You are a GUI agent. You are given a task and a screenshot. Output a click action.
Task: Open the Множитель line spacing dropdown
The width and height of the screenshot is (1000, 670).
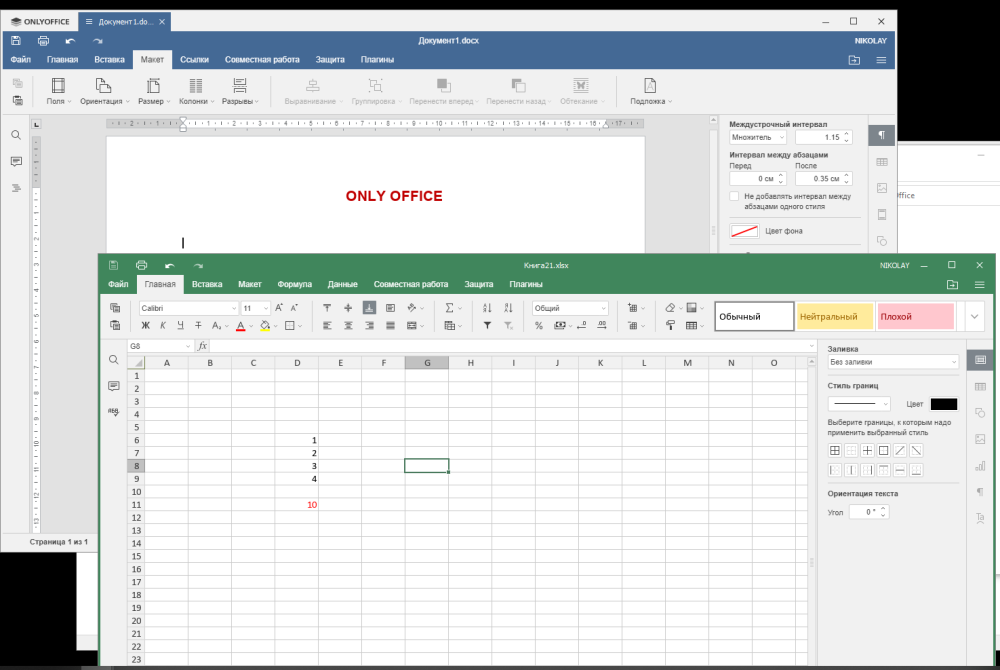[758, 137]
